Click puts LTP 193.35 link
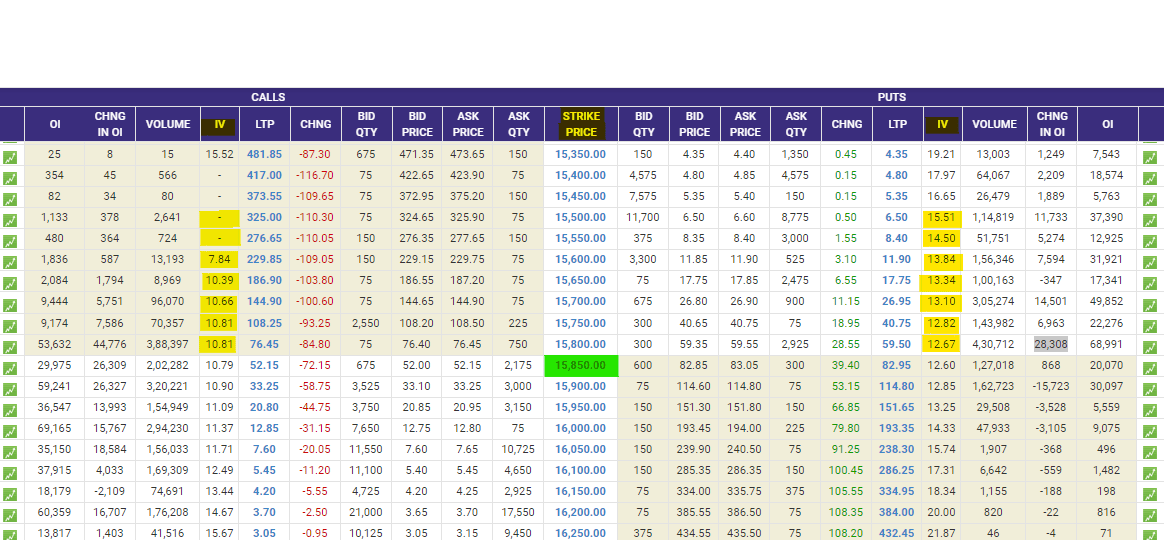The image size is (1164, 540). [897, 429]
